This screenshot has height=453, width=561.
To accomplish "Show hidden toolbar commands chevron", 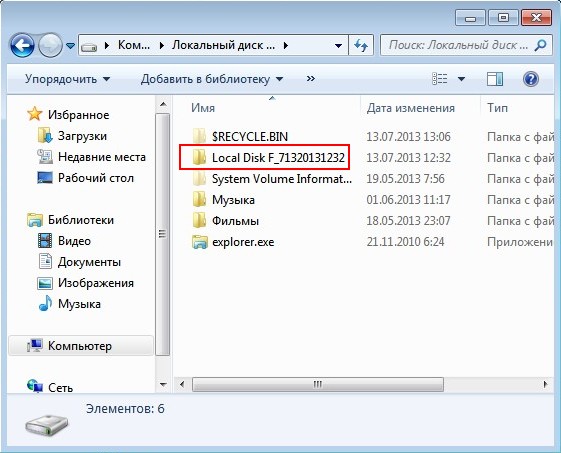I will point(311,78).
